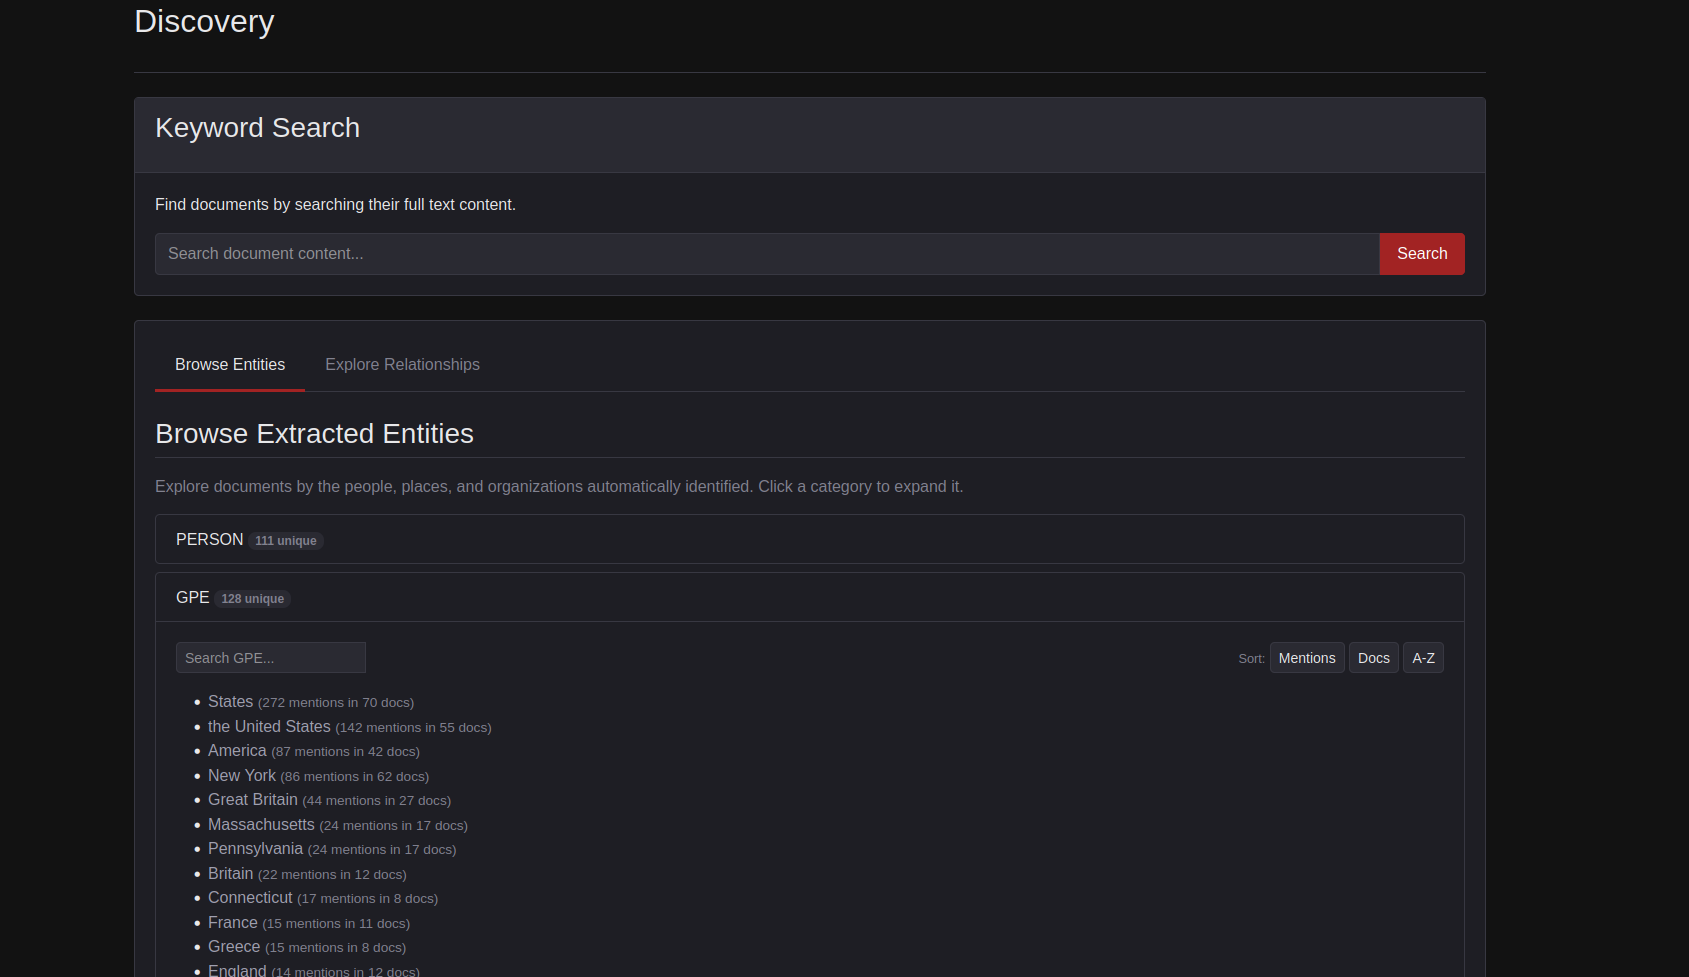Sort entities by Docs count
The image size is (1689, 977).
pyautogui.click(x=1373, y=658)
